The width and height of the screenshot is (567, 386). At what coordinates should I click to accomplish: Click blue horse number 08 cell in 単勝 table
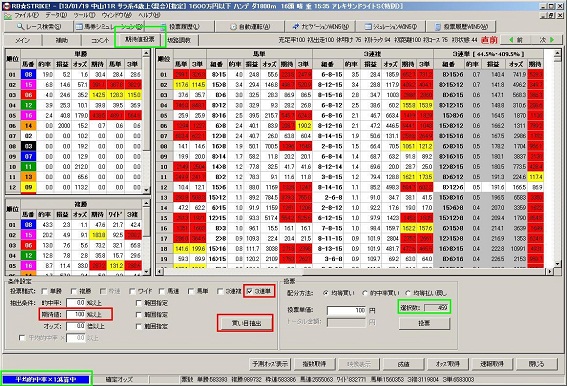click(29, 75)
